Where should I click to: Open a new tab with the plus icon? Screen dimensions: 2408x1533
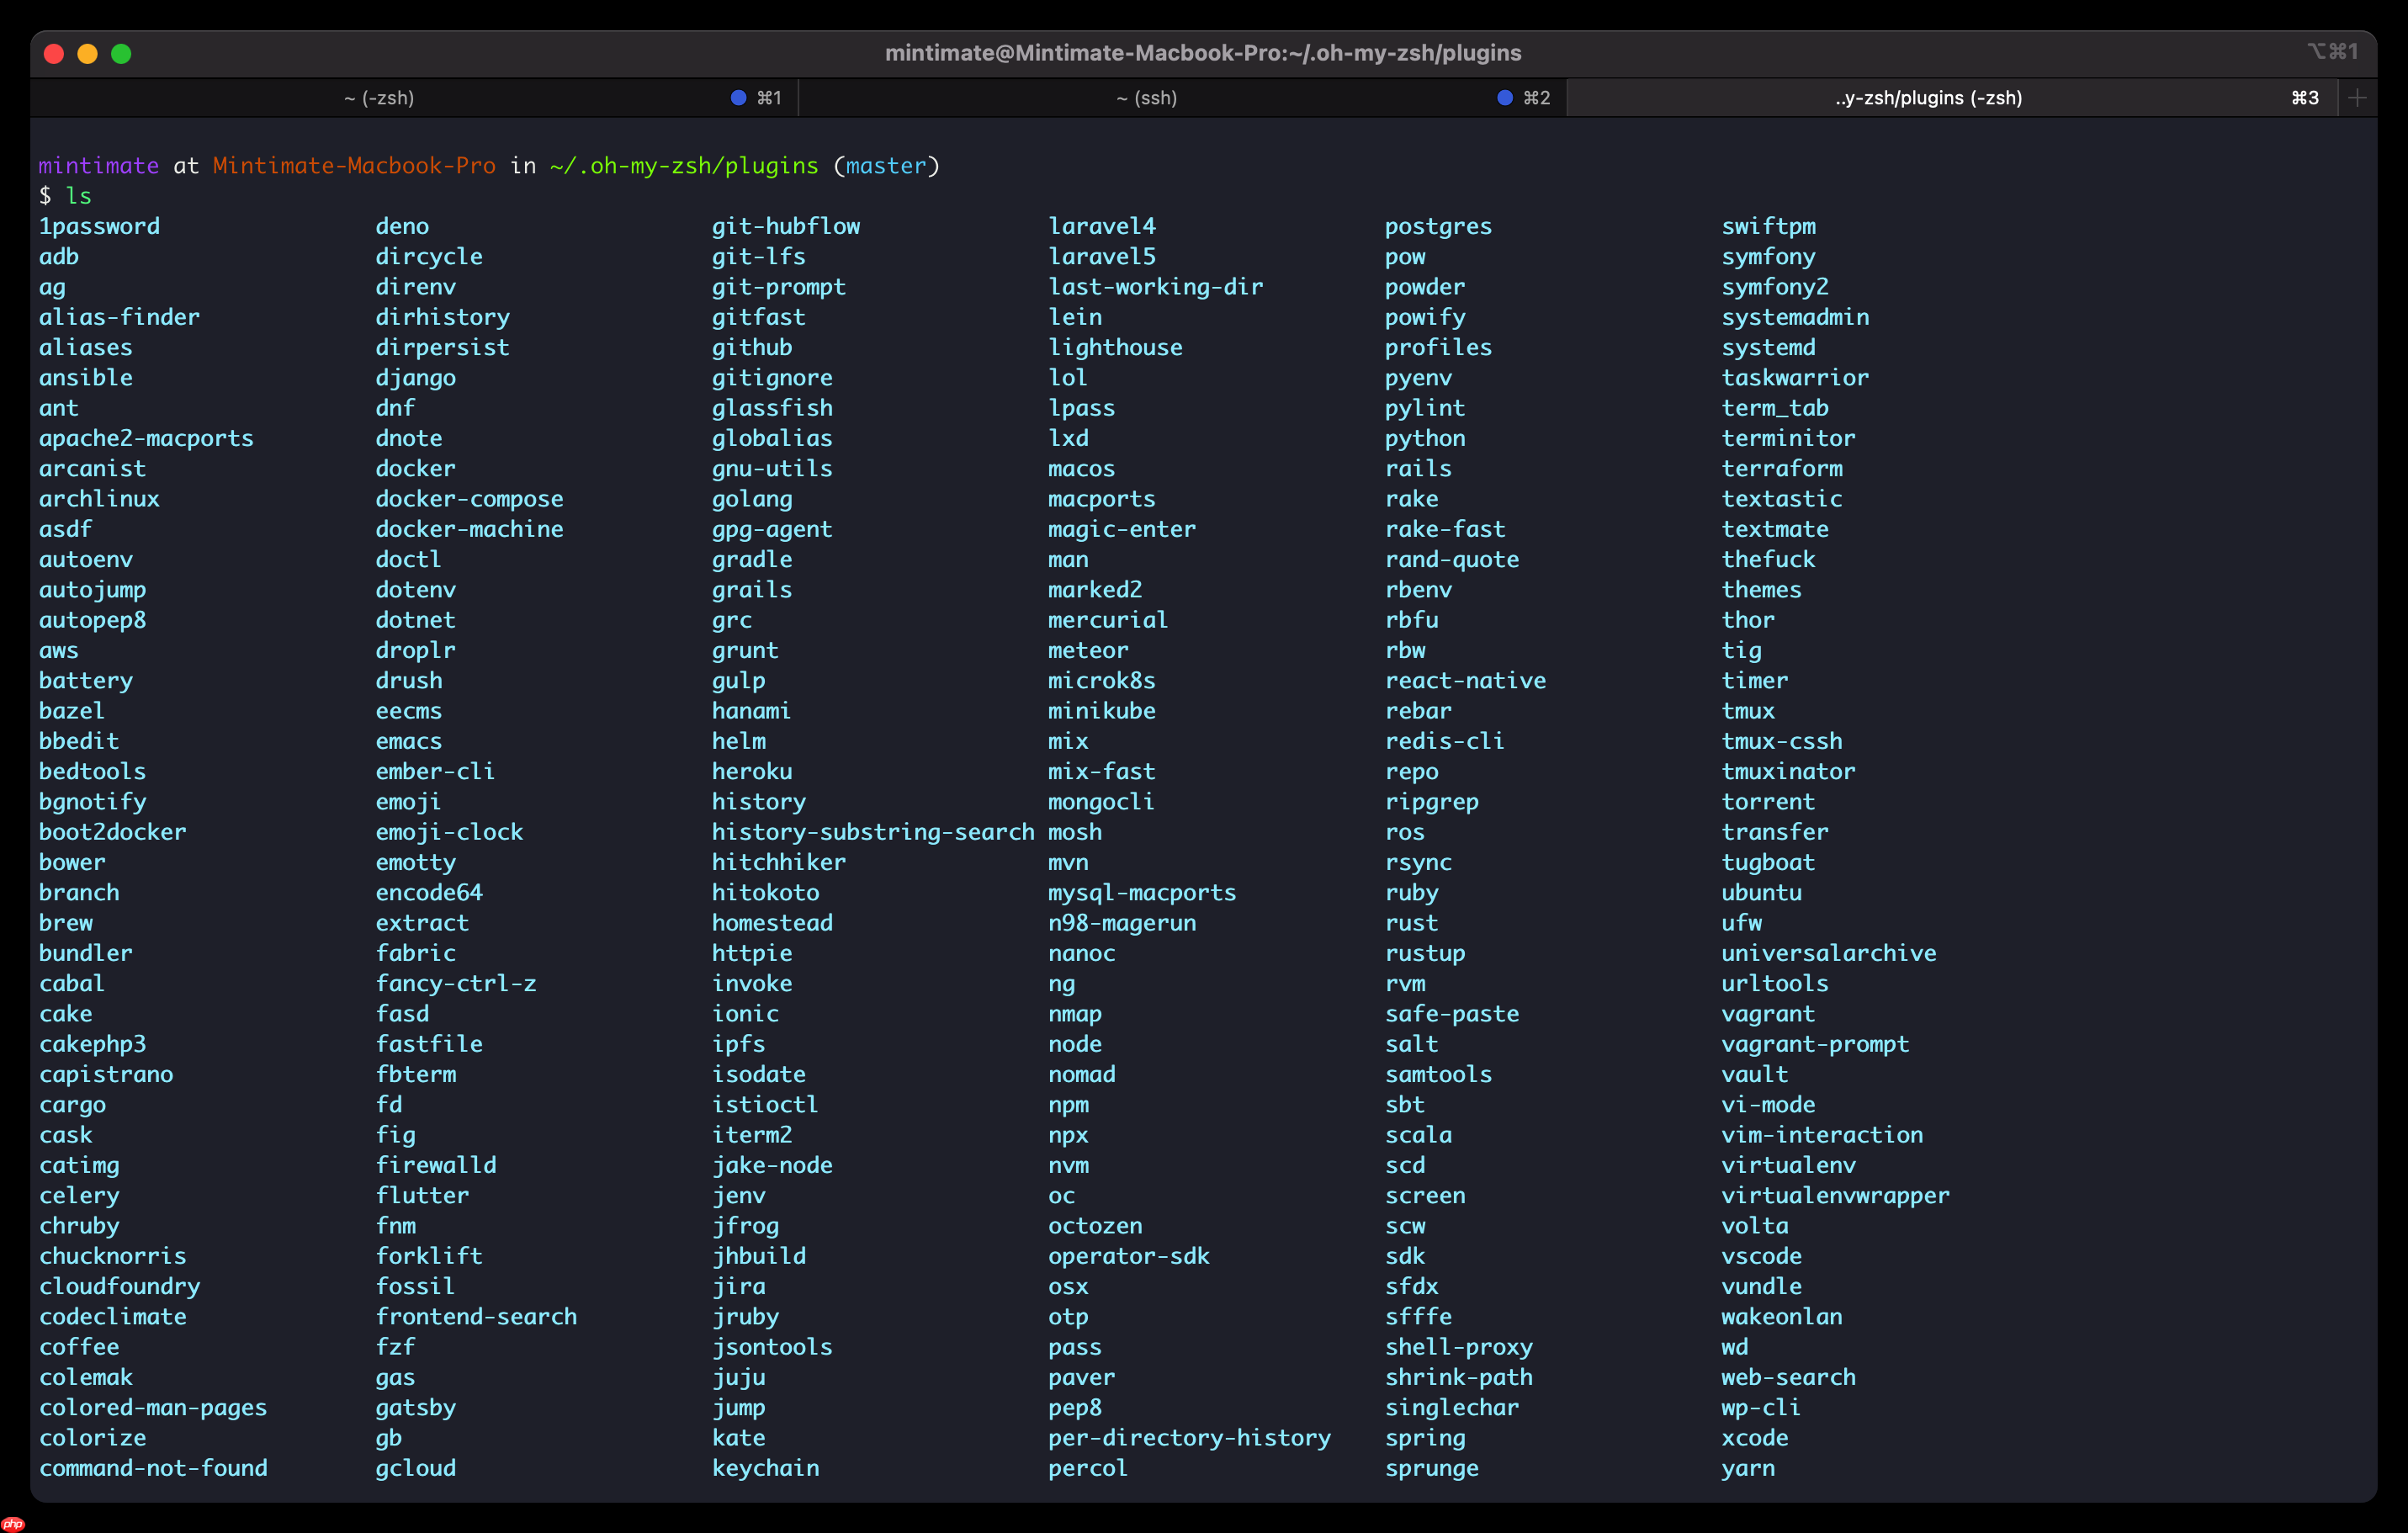pos(2358,97)
